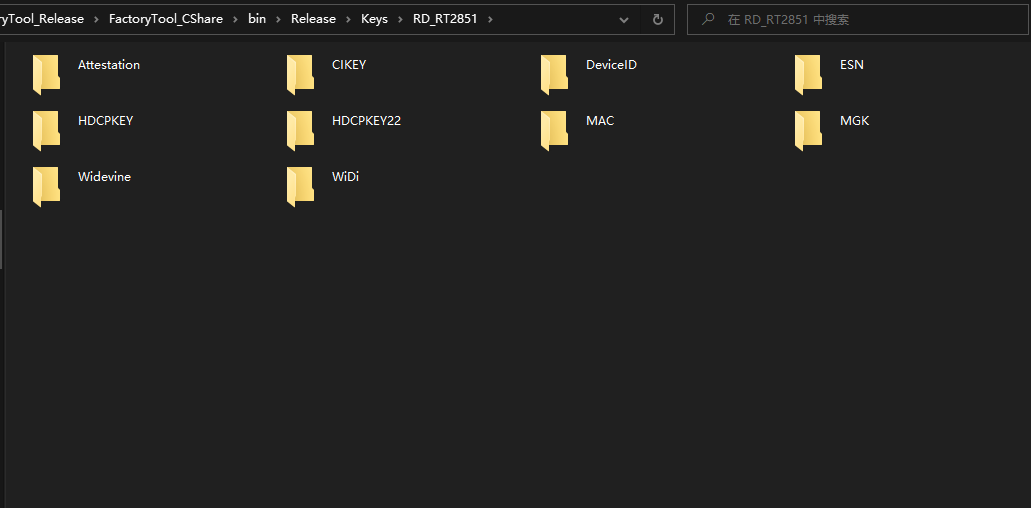
Task: Navigate to bin folder in breadcrumb
Action: 257,19
